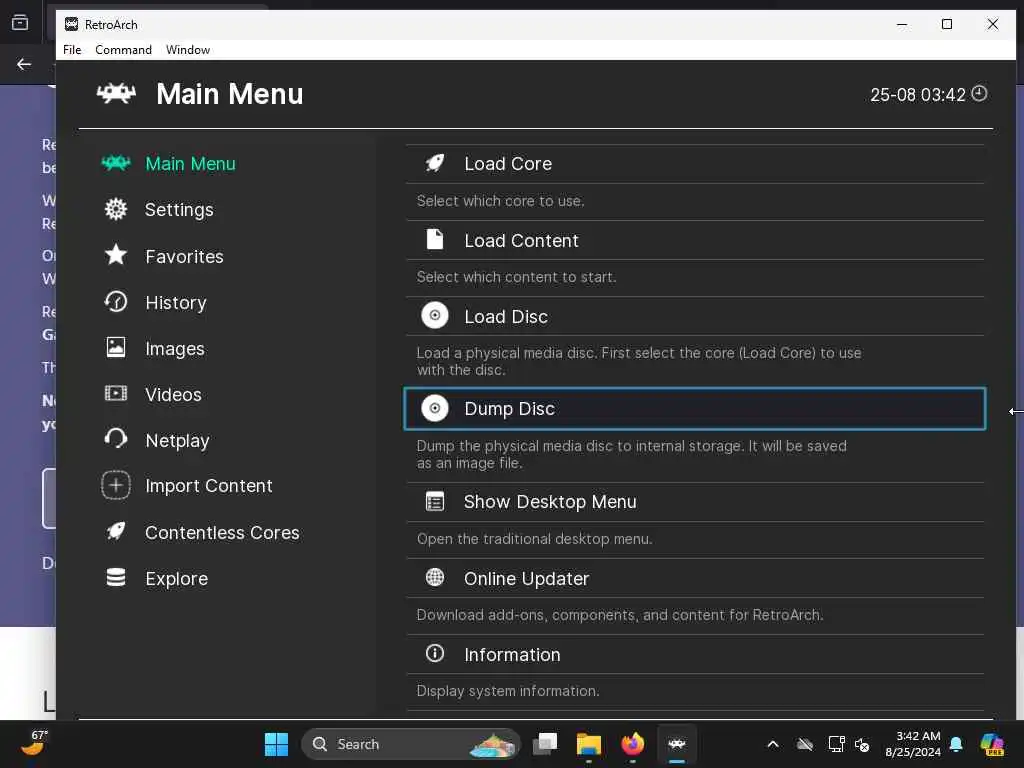Click the Videos film icon
The height and width of the screenshot is (768, 1024).
coord(116,393)
